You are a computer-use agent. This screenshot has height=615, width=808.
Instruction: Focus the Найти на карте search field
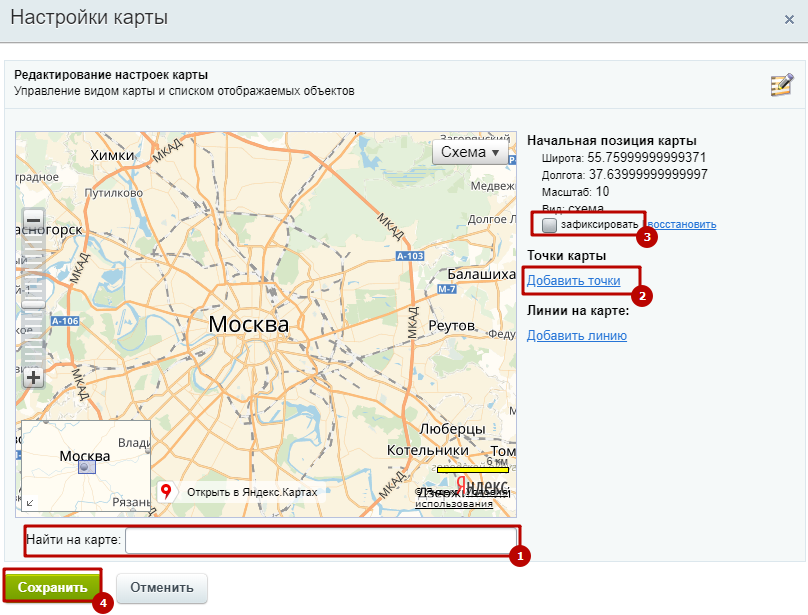click(x=320, y=541)
